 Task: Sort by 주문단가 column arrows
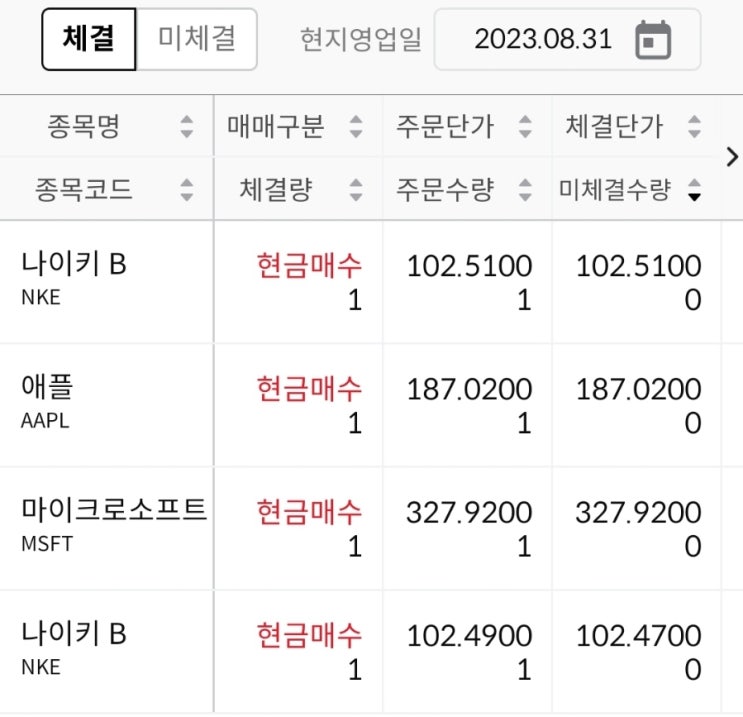tap(525, 127)
